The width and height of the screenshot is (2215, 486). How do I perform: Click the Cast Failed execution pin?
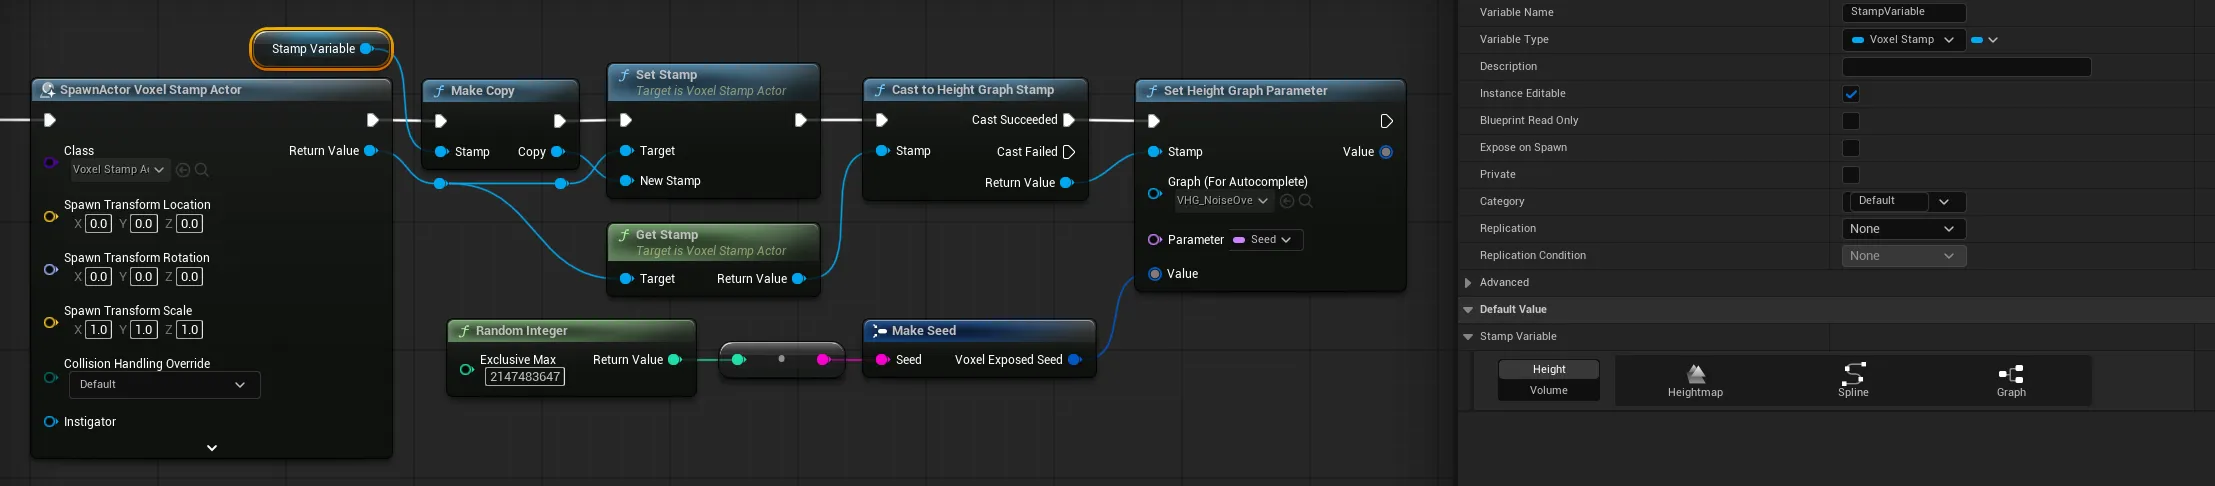pos(1069,152)
